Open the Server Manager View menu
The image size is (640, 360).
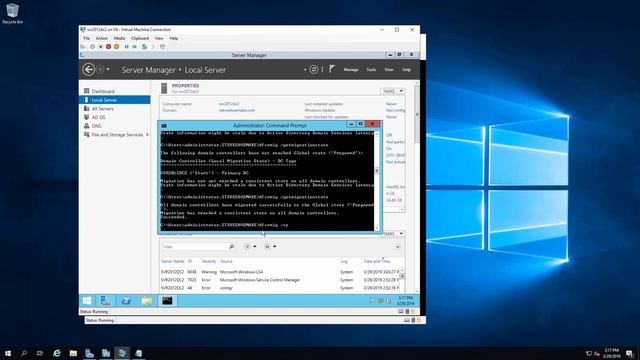point(389,70)
